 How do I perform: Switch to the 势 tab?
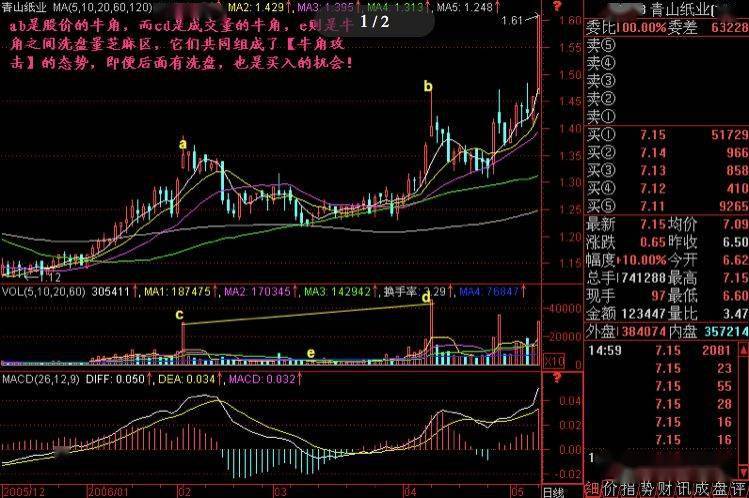tap(647, 488)
